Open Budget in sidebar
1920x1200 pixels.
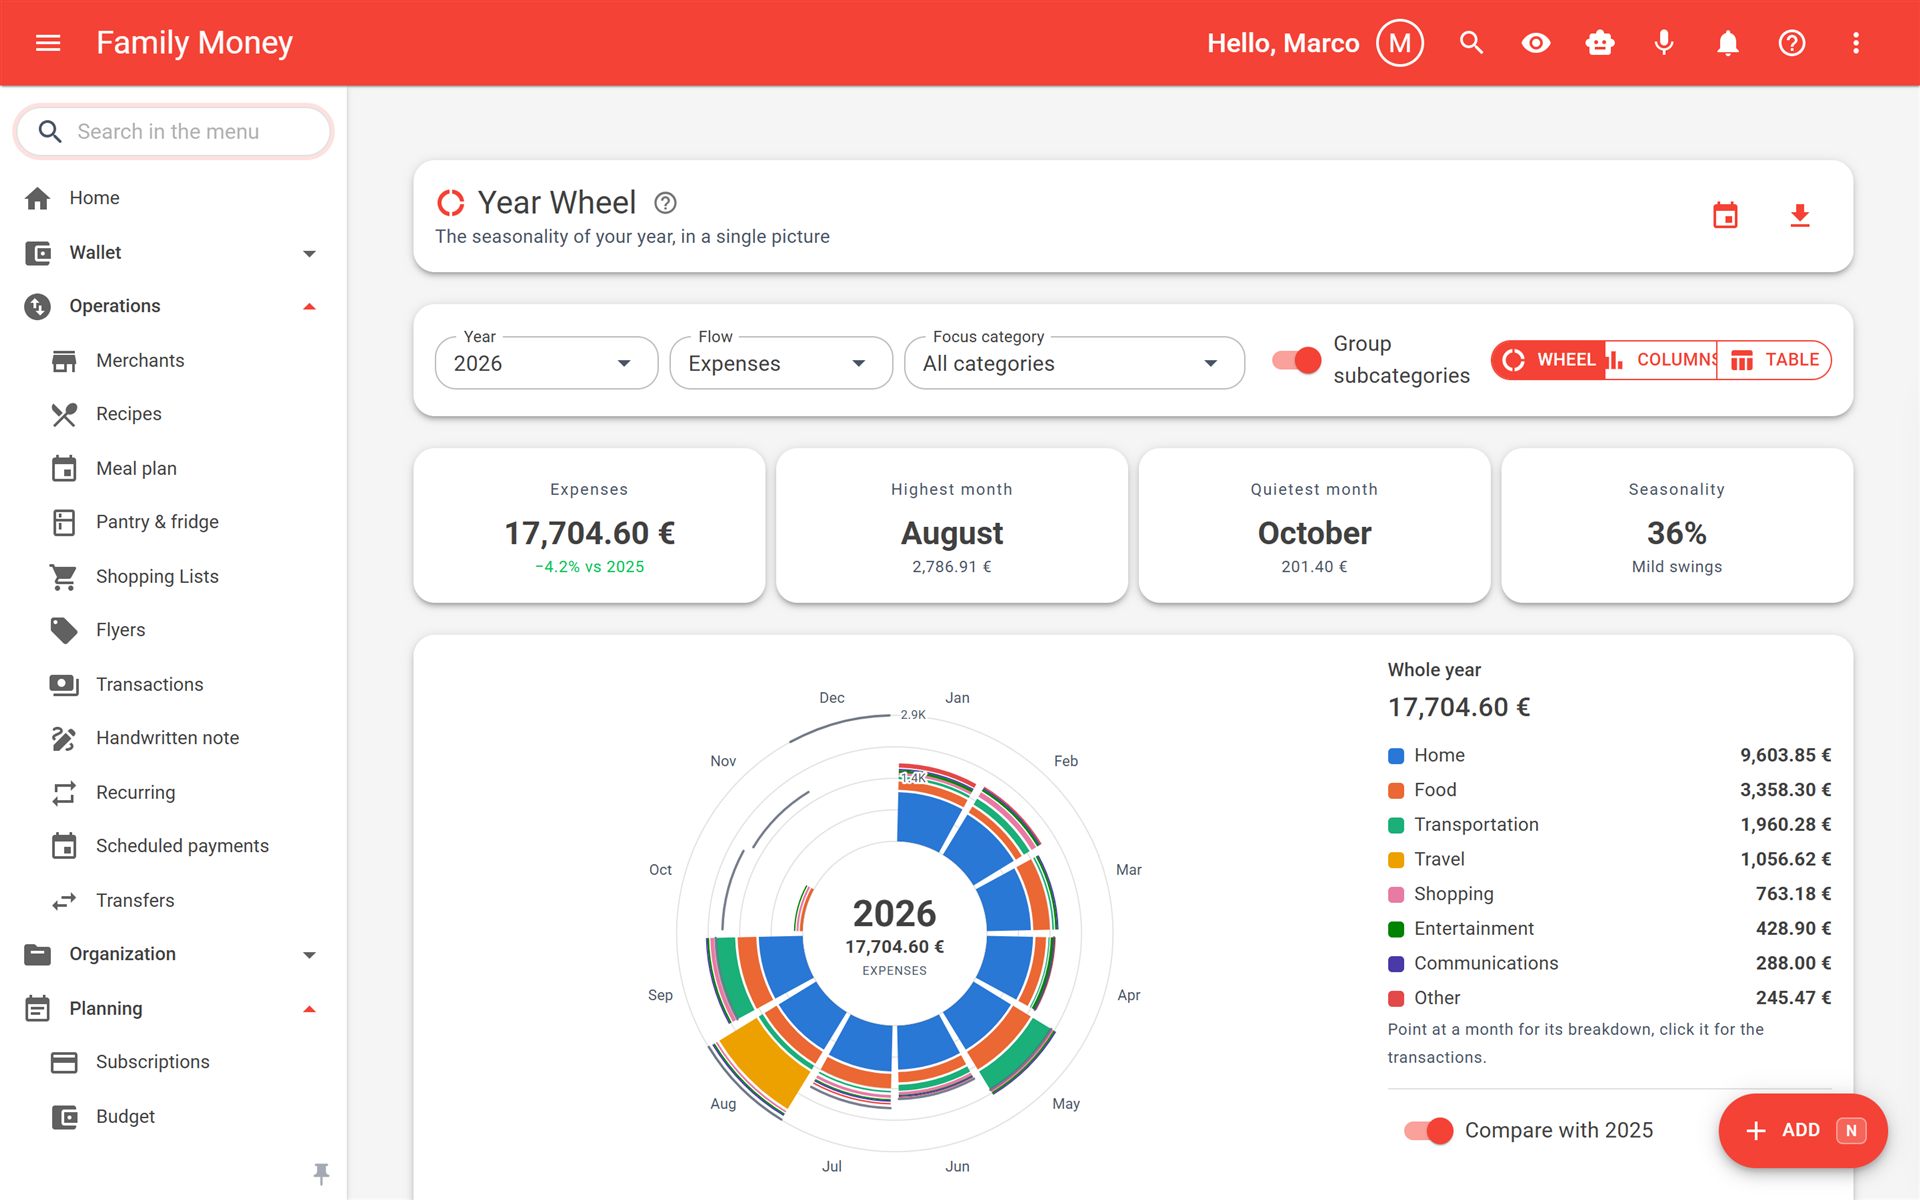[x=173, y=1117]
